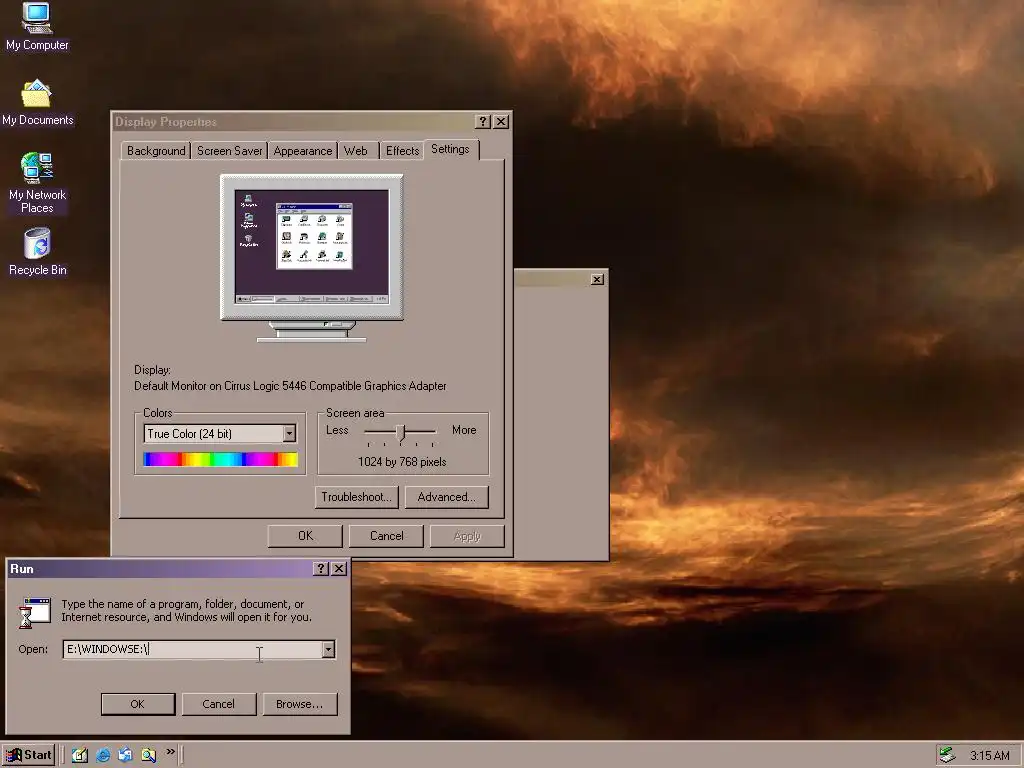Click Cancel in Display Properties
This screenshot has height=768, width=1024.
tap(387, 536)
